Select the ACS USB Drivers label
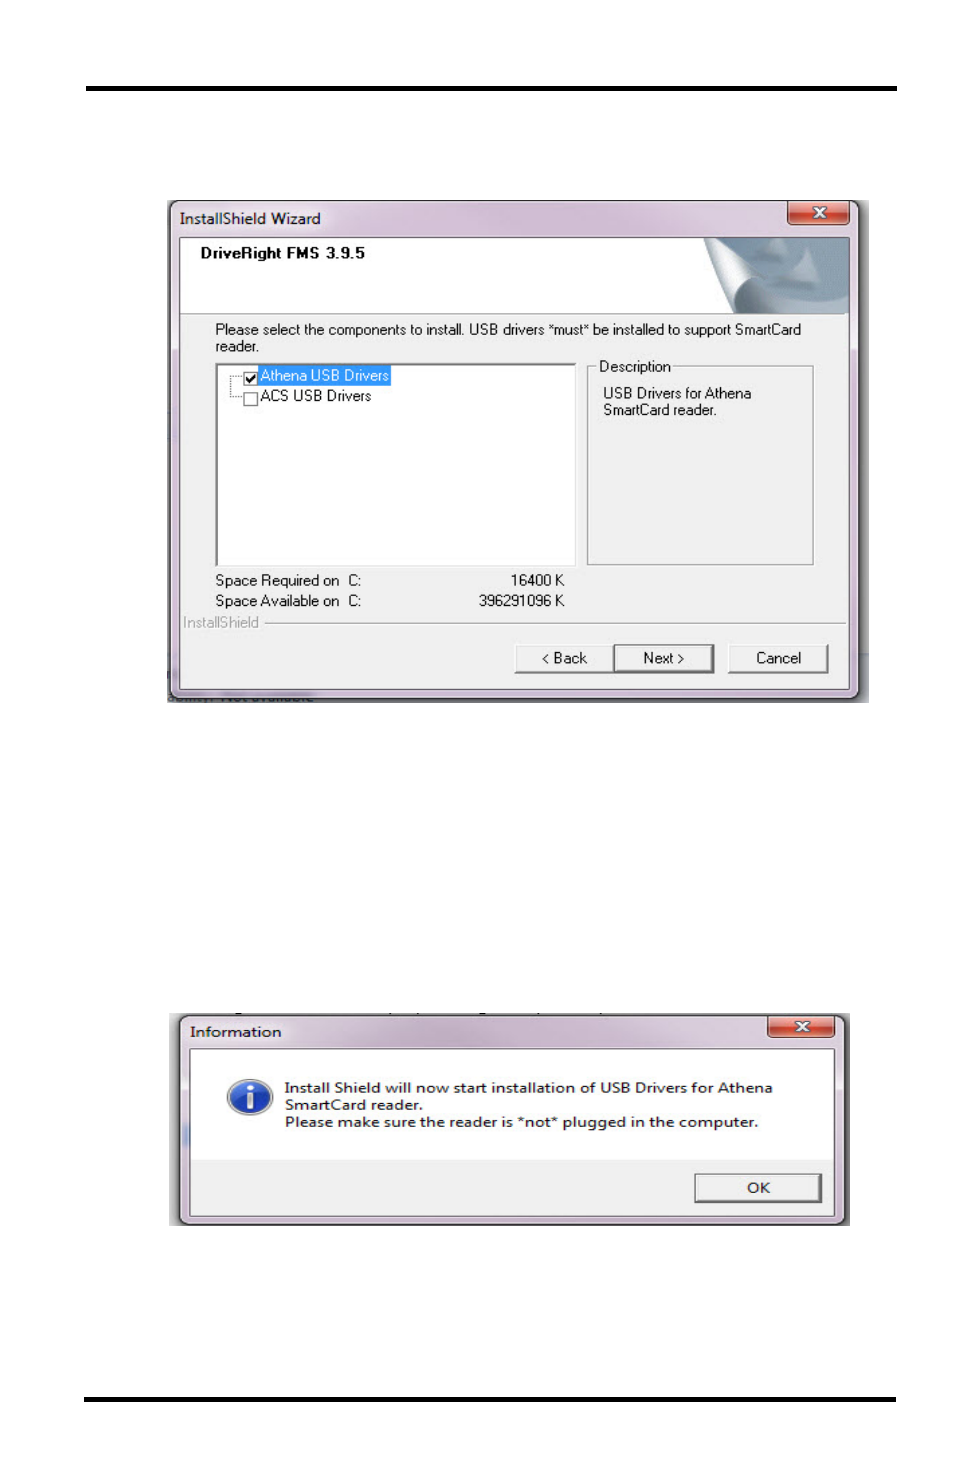Viewport: 954px width, 1474px height. 315,396
